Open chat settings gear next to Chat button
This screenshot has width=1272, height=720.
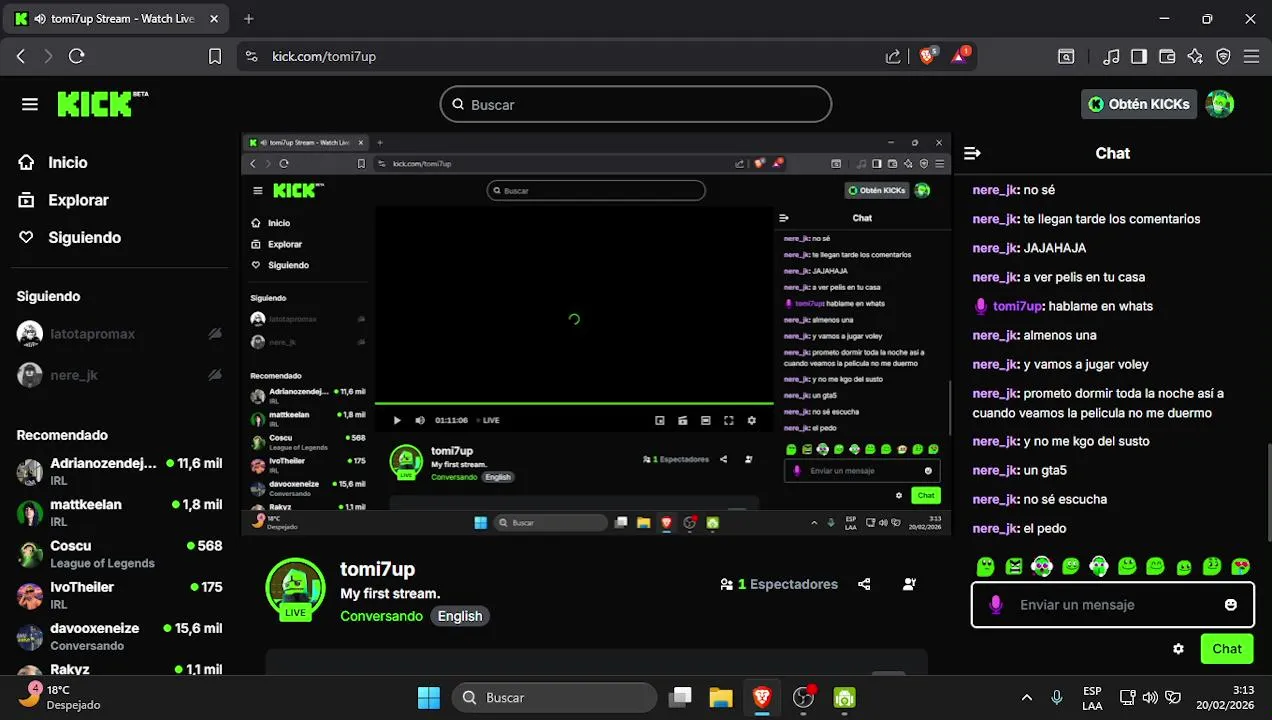1178,649
